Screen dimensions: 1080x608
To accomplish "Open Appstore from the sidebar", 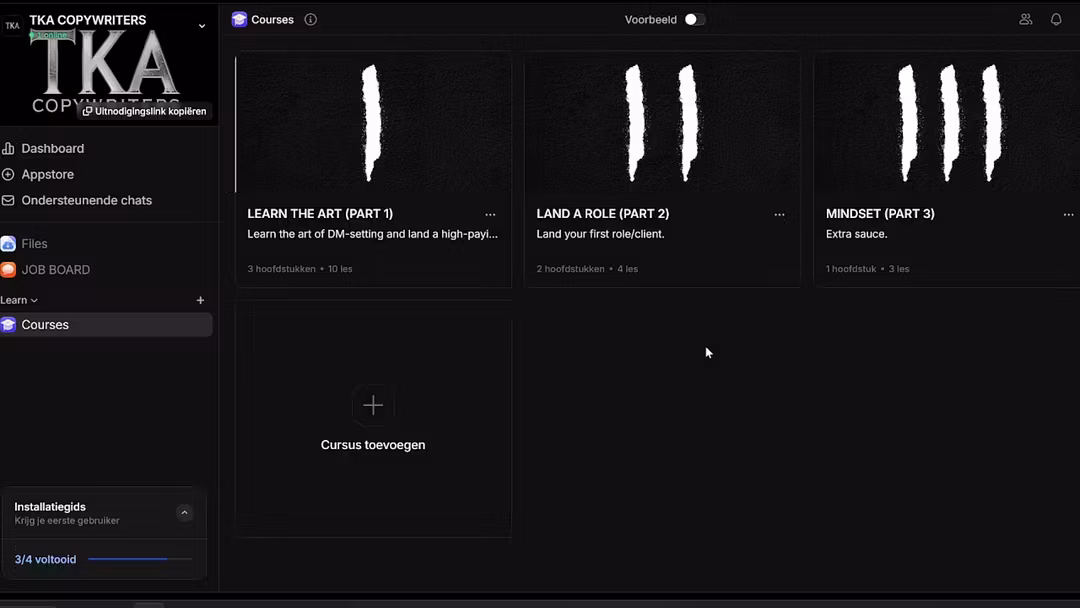I will 47,174.
